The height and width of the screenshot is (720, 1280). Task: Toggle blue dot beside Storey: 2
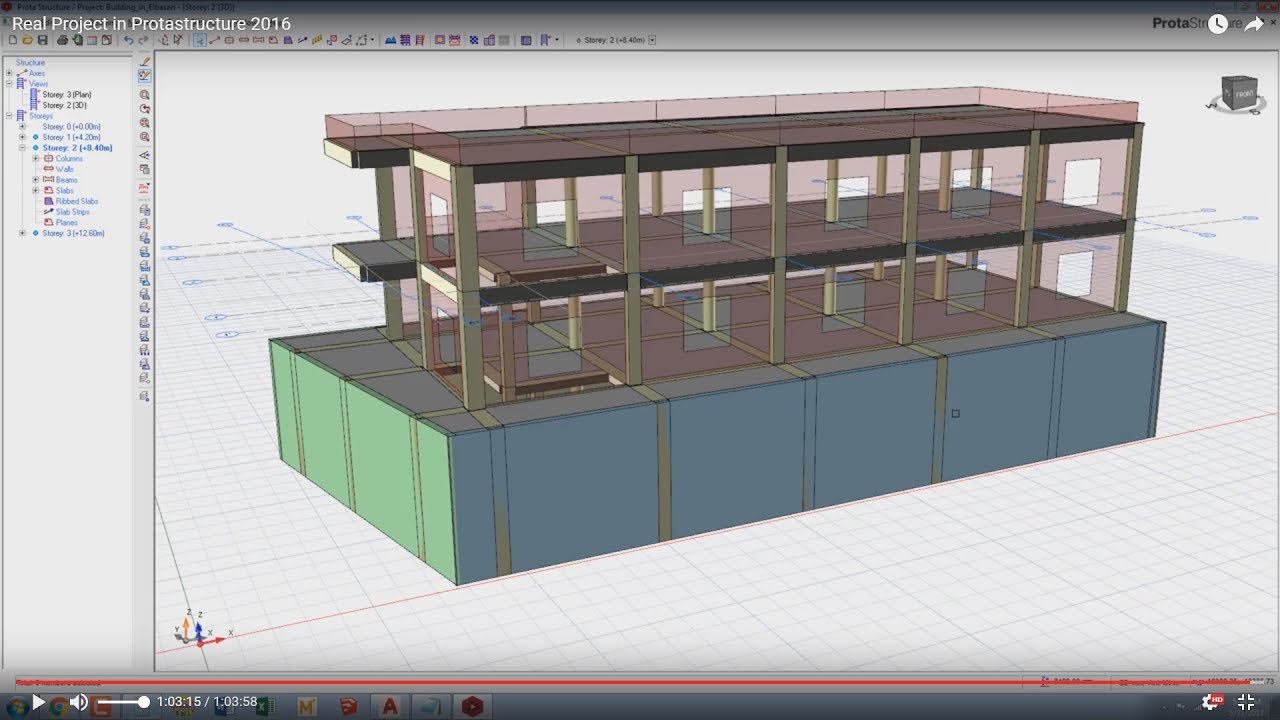pos(35,148)
